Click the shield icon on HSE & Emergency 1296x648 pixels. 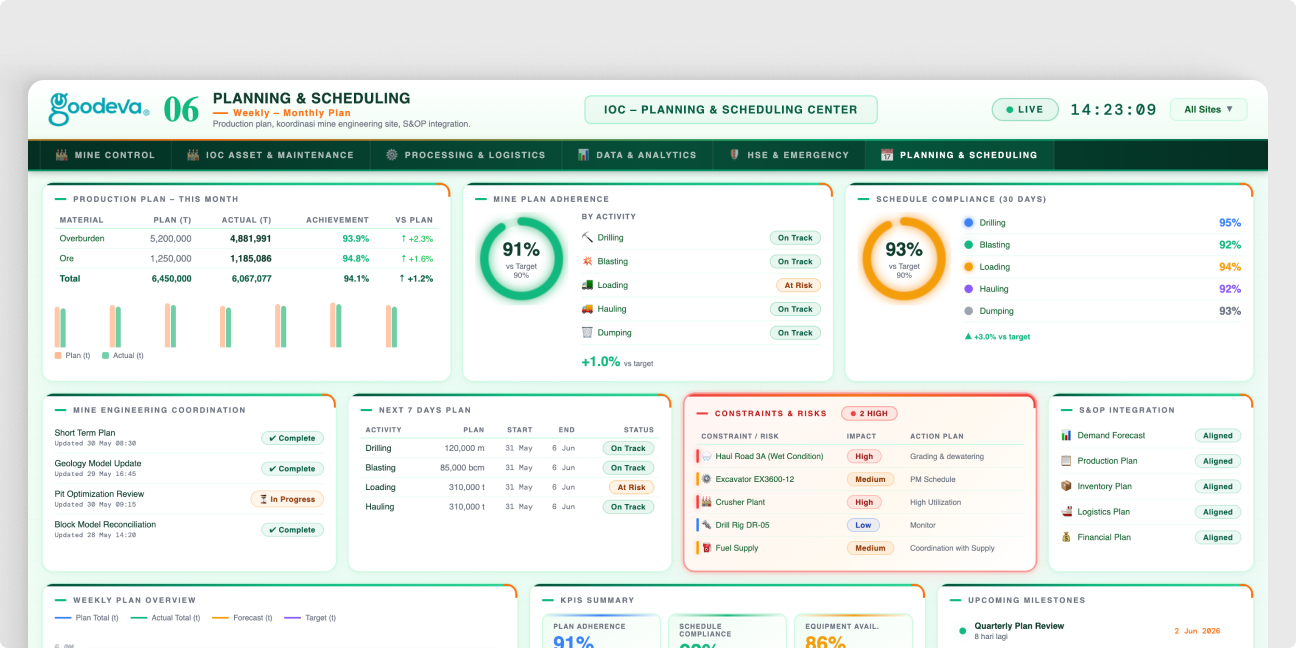pyautogui.click(x=735, y=155)
